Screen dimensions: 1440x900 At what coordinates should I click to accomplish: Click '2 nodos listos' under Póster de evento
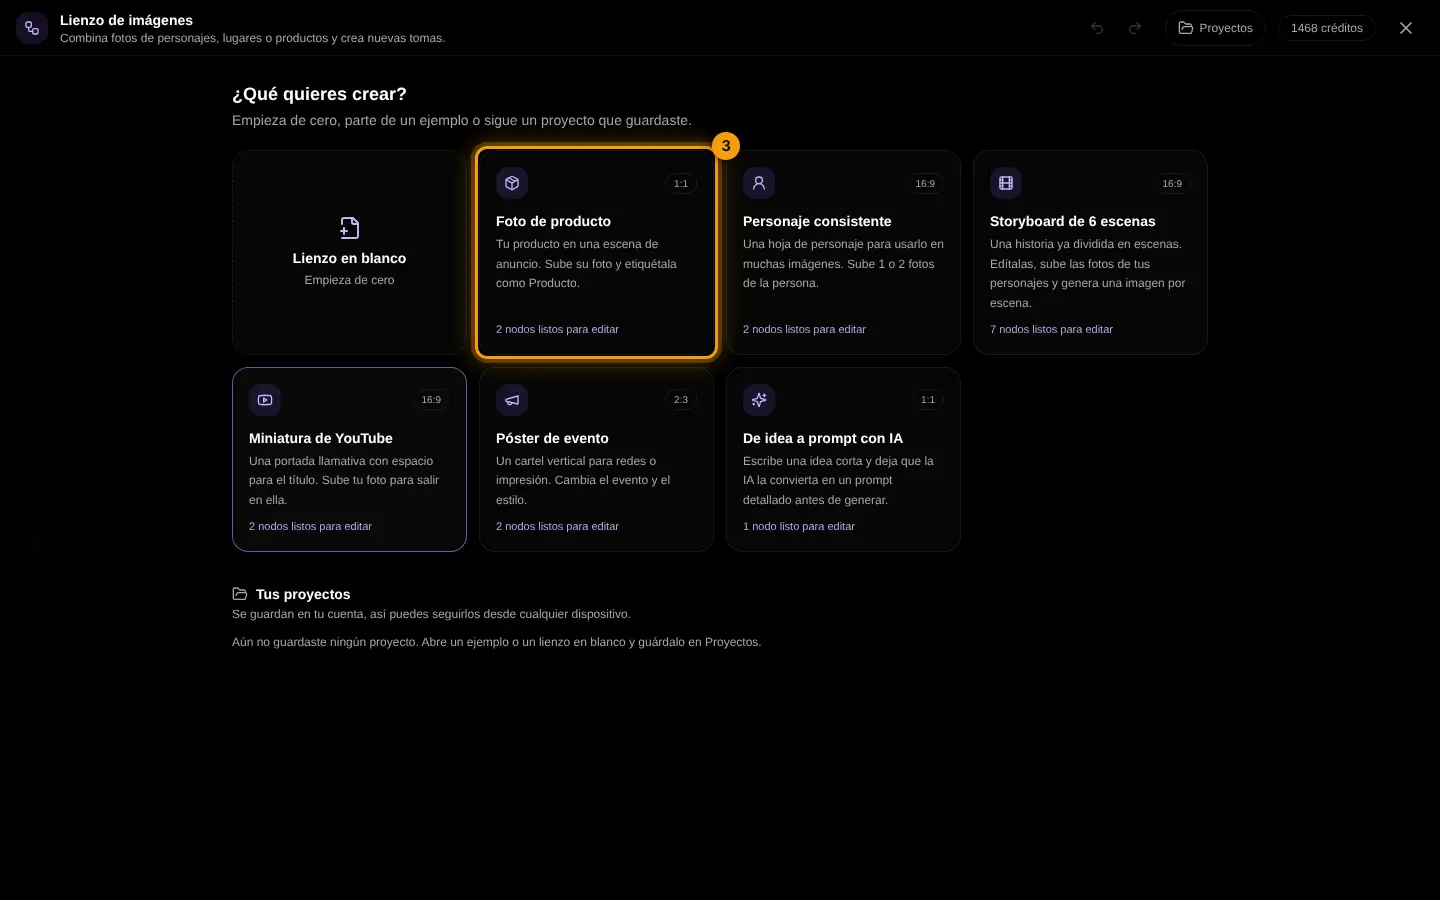coord(557,526)
